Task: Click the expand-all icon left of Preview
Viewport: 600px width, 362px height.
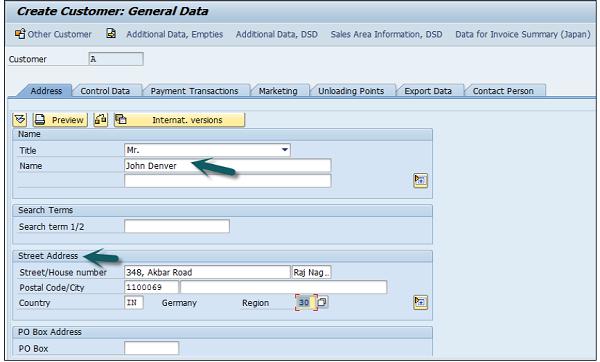Action: [x=20, y=120]
